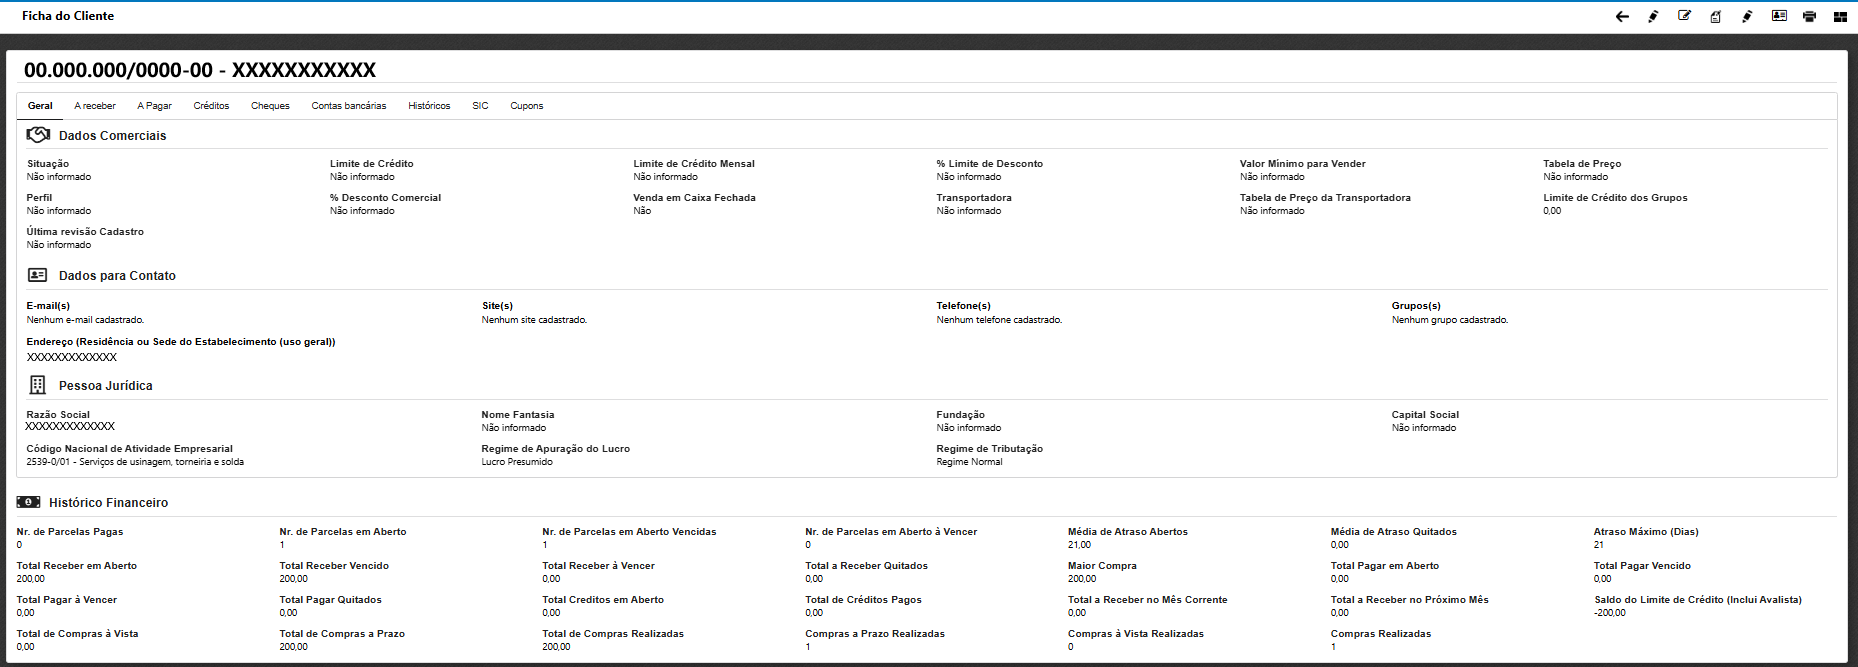1858x667 pixels.
Task: Open the A Pagar tab
Action: tap(154, 106)
